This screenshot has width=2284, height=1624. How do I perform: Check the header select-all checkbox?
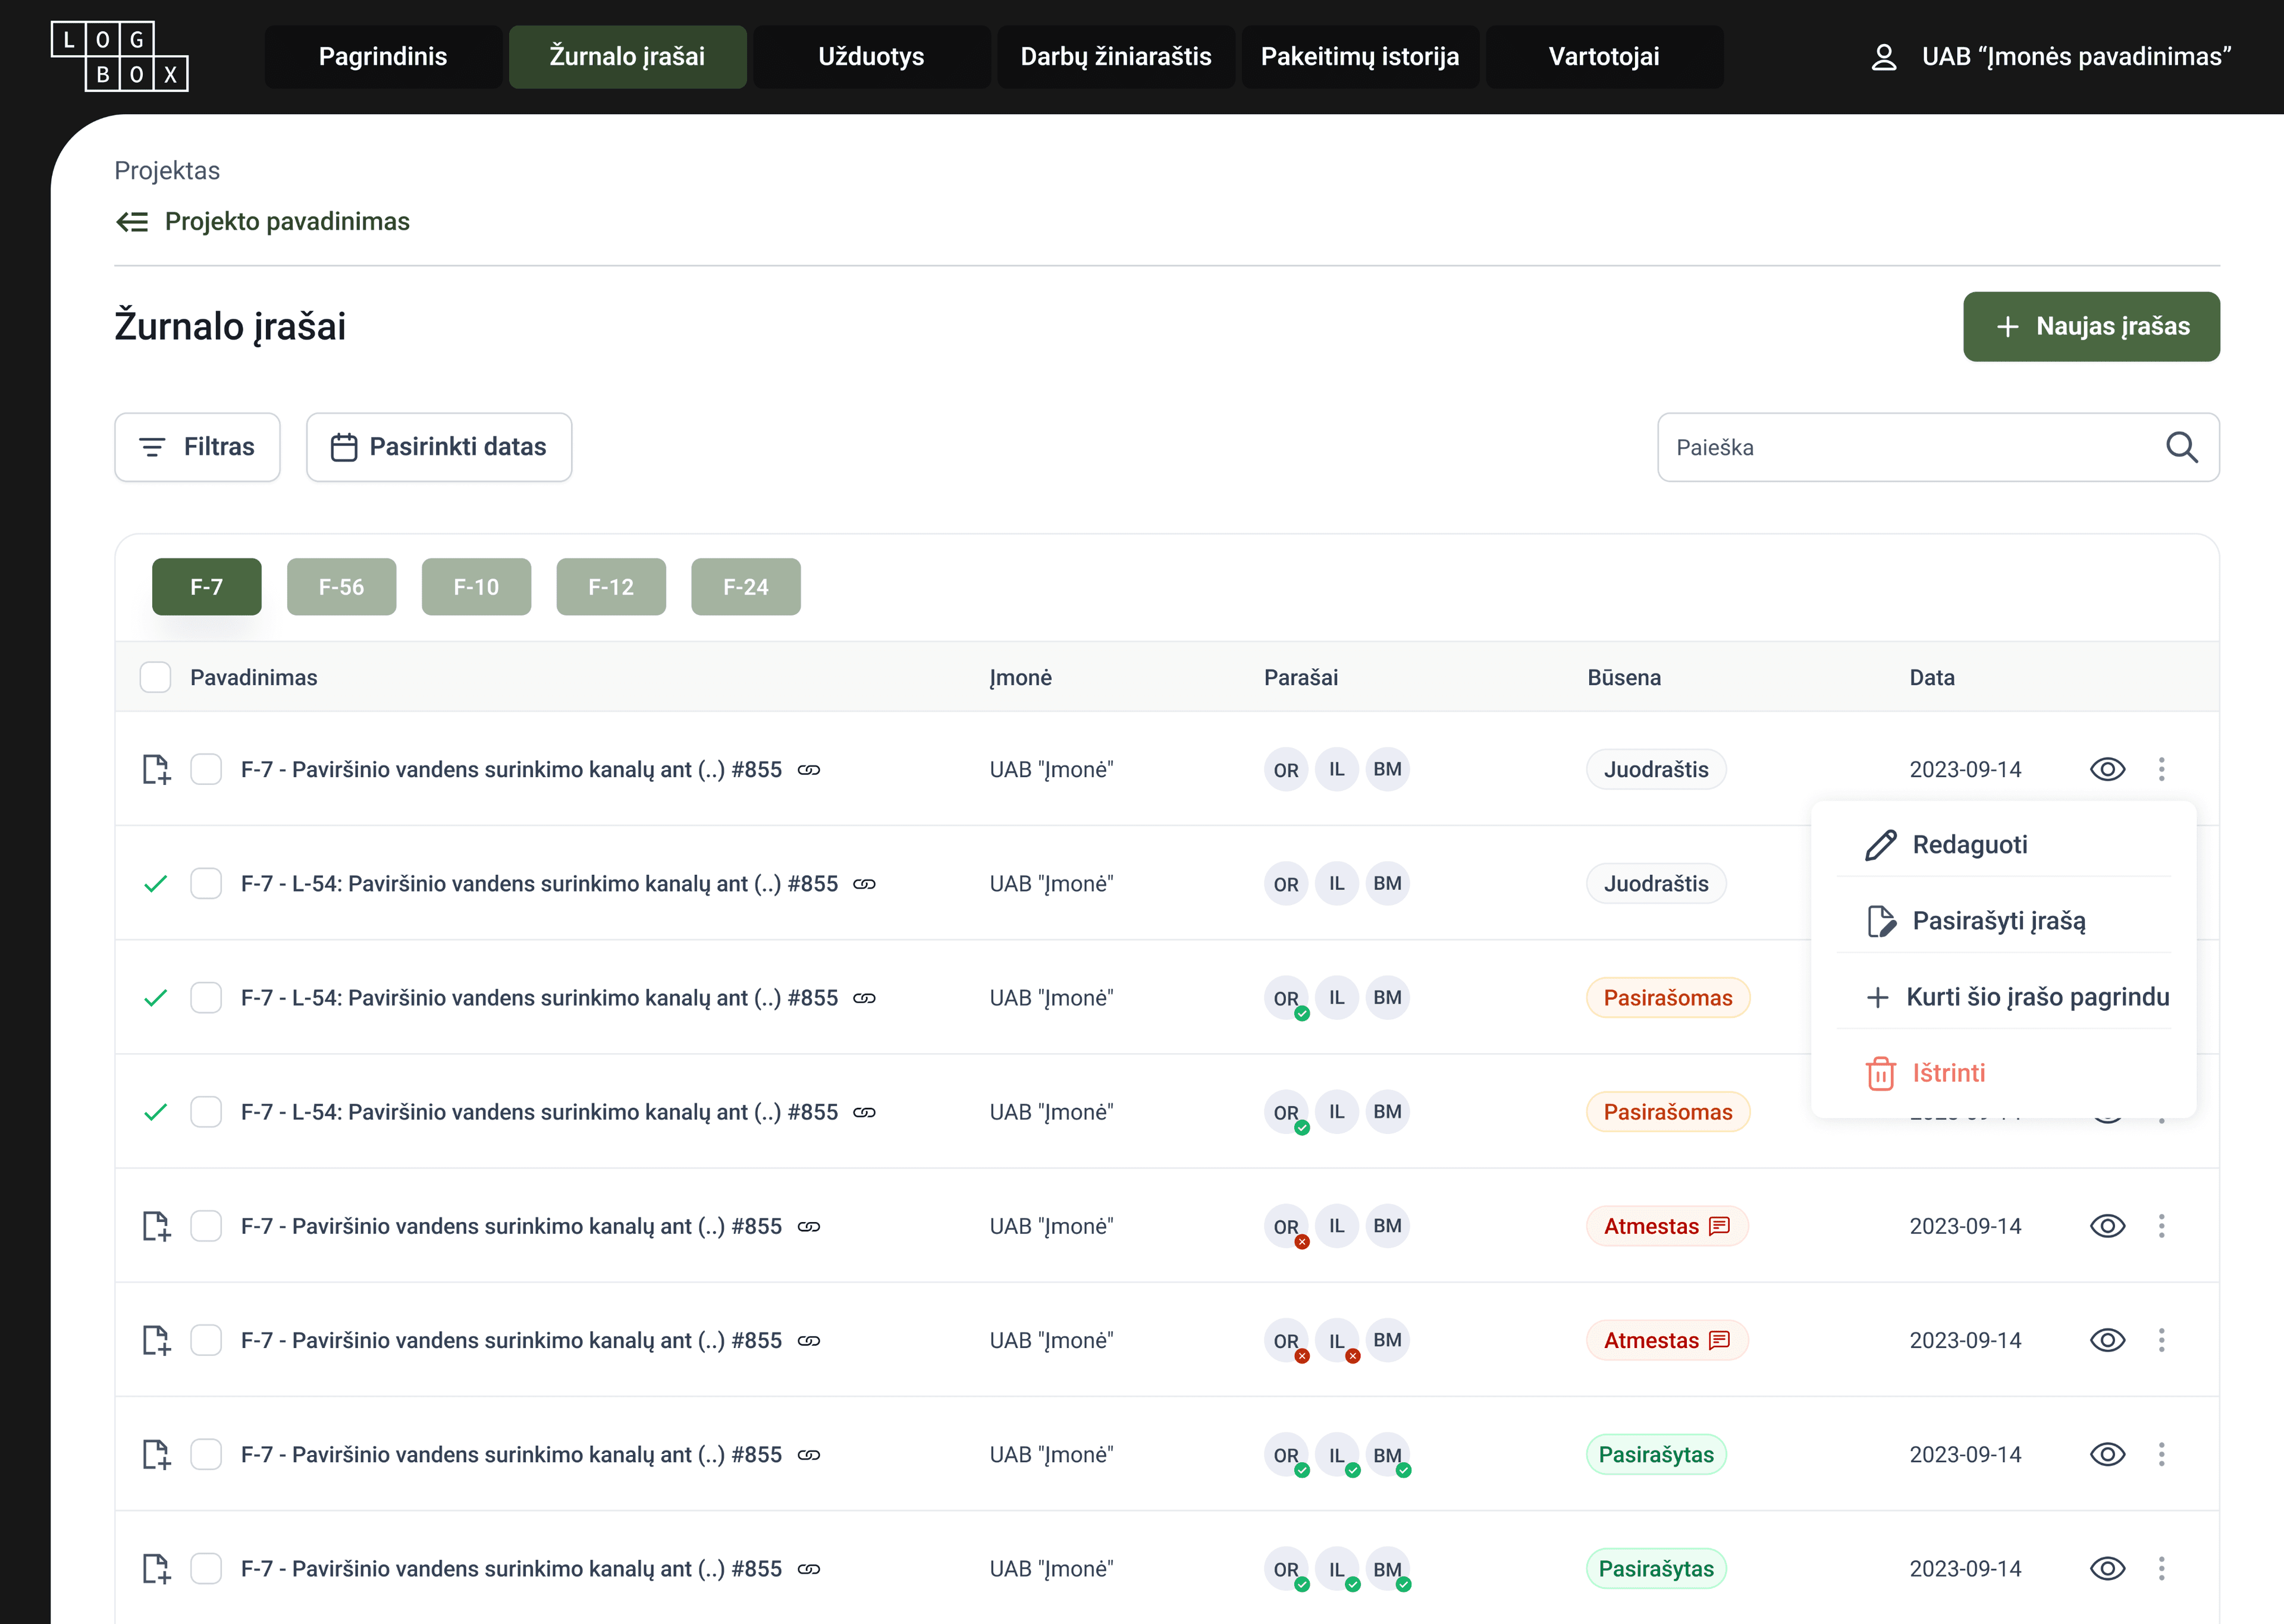pos(156,677)
